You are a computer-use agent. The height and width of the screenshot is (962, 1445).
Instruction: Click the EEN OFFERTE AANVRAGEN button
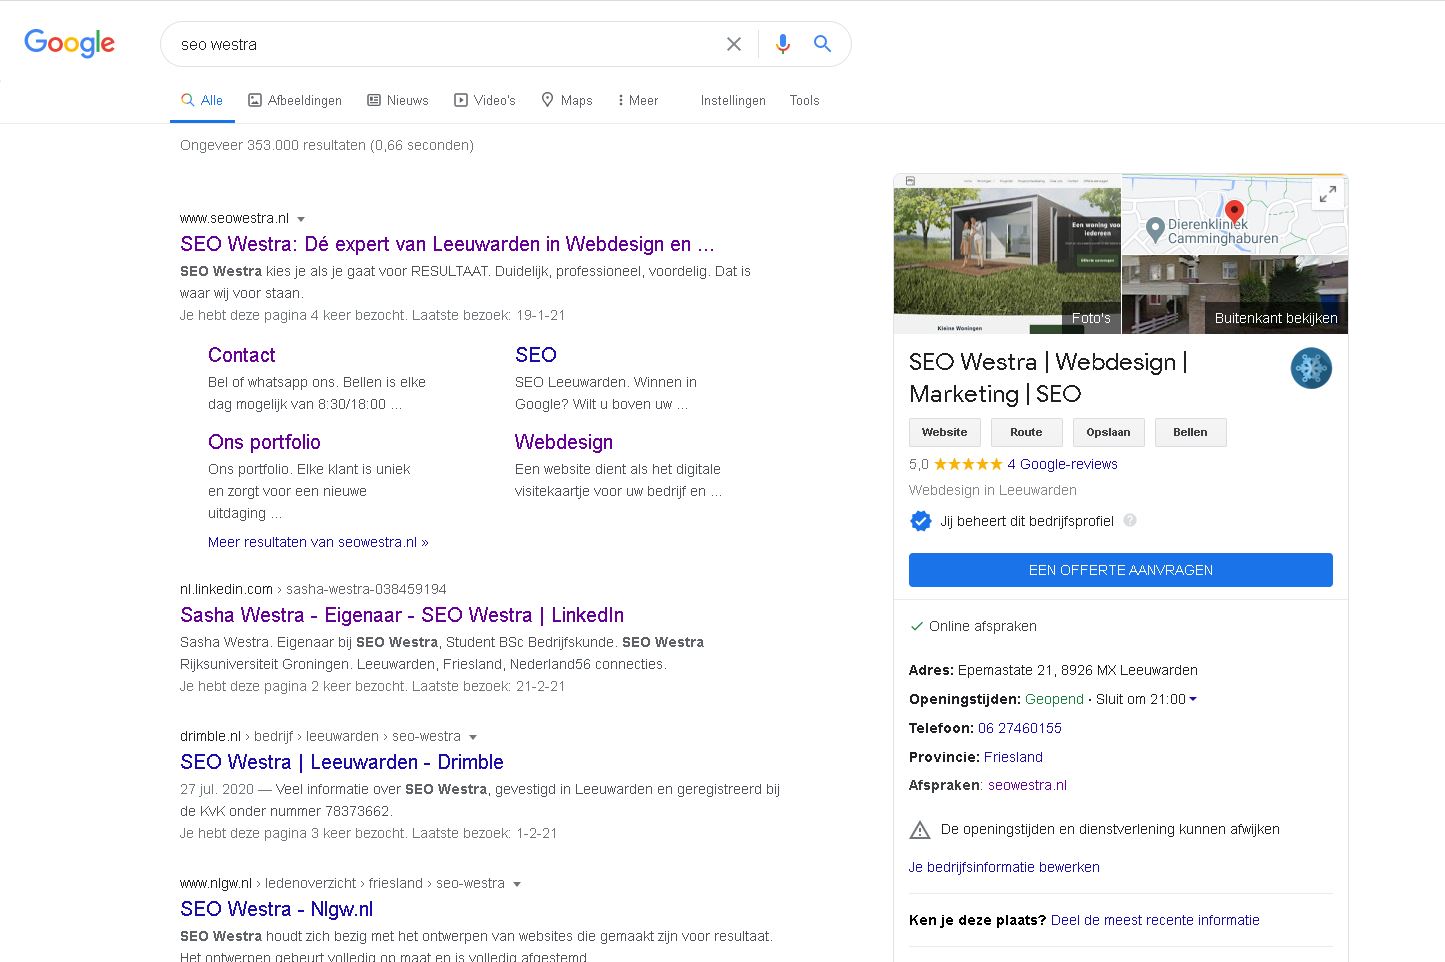pyautogui.click(x=1120, y=570)
